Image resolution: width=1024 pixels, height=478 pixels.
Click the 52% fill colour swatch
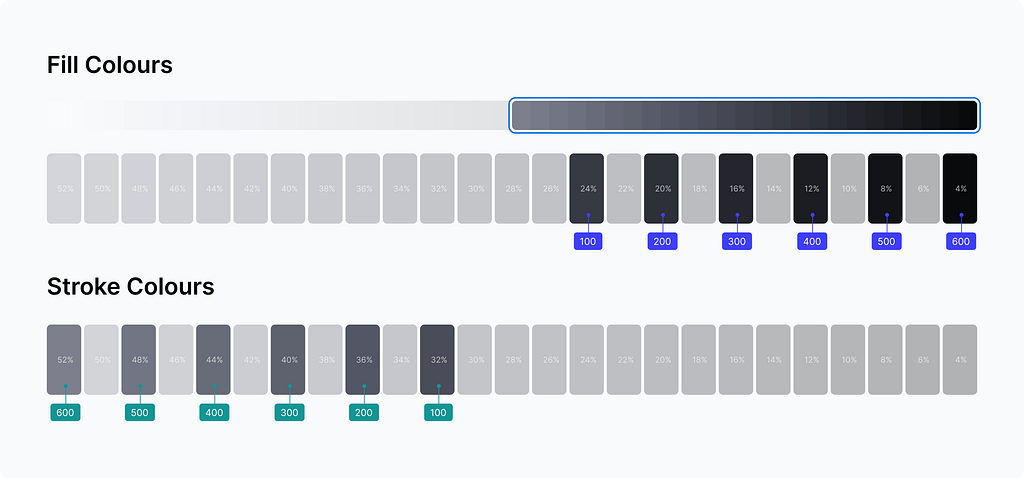click(x=65, y=188)
